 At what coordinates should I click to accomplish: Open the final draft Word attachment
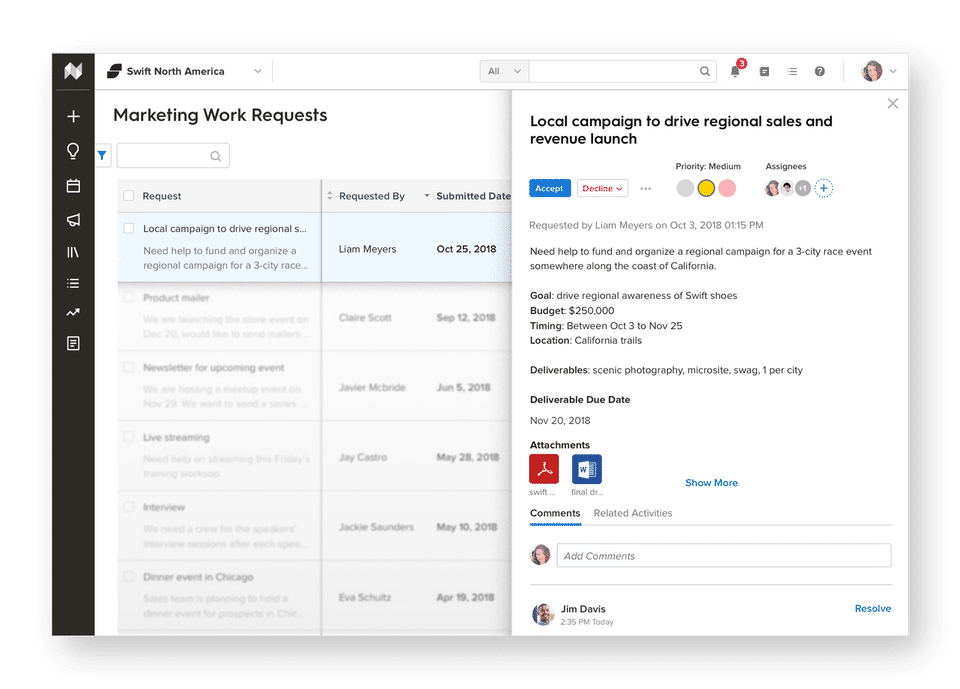587,469
